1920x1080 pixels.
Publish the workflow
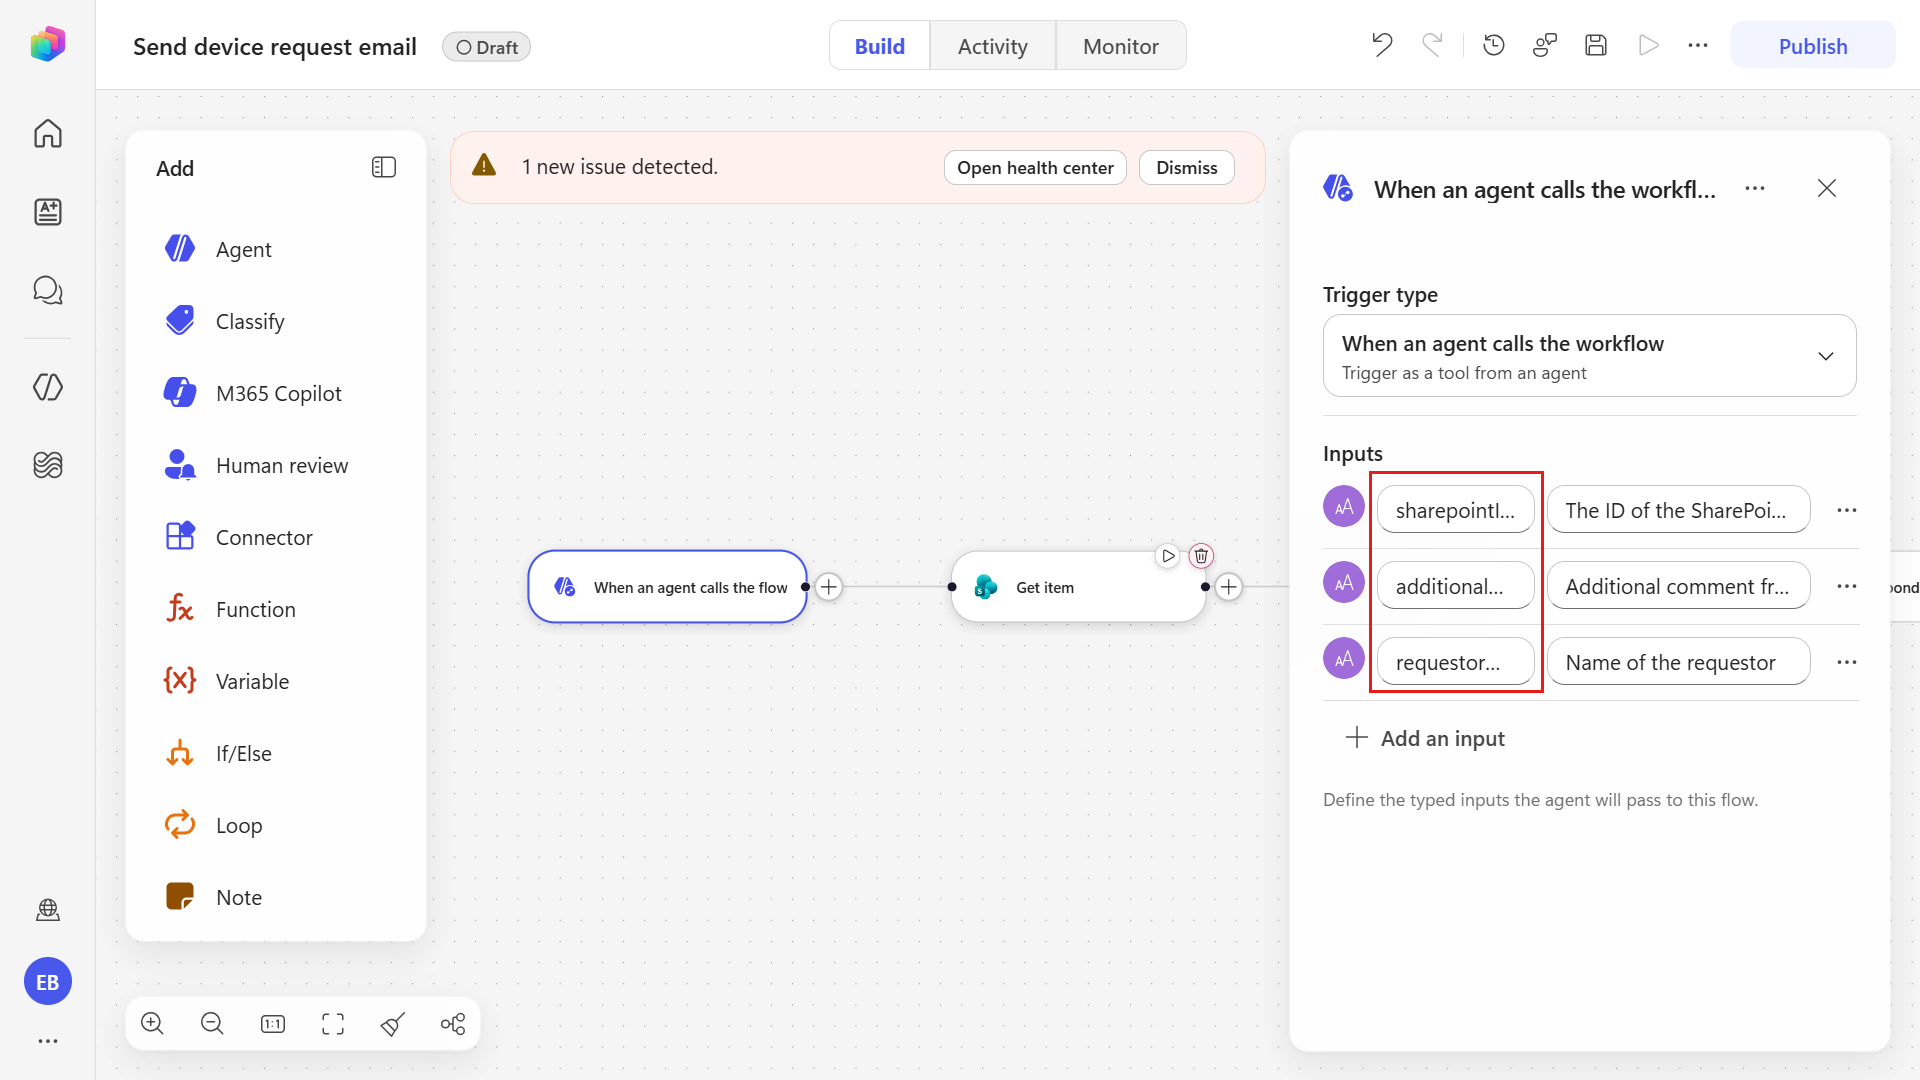(1813, 46)
